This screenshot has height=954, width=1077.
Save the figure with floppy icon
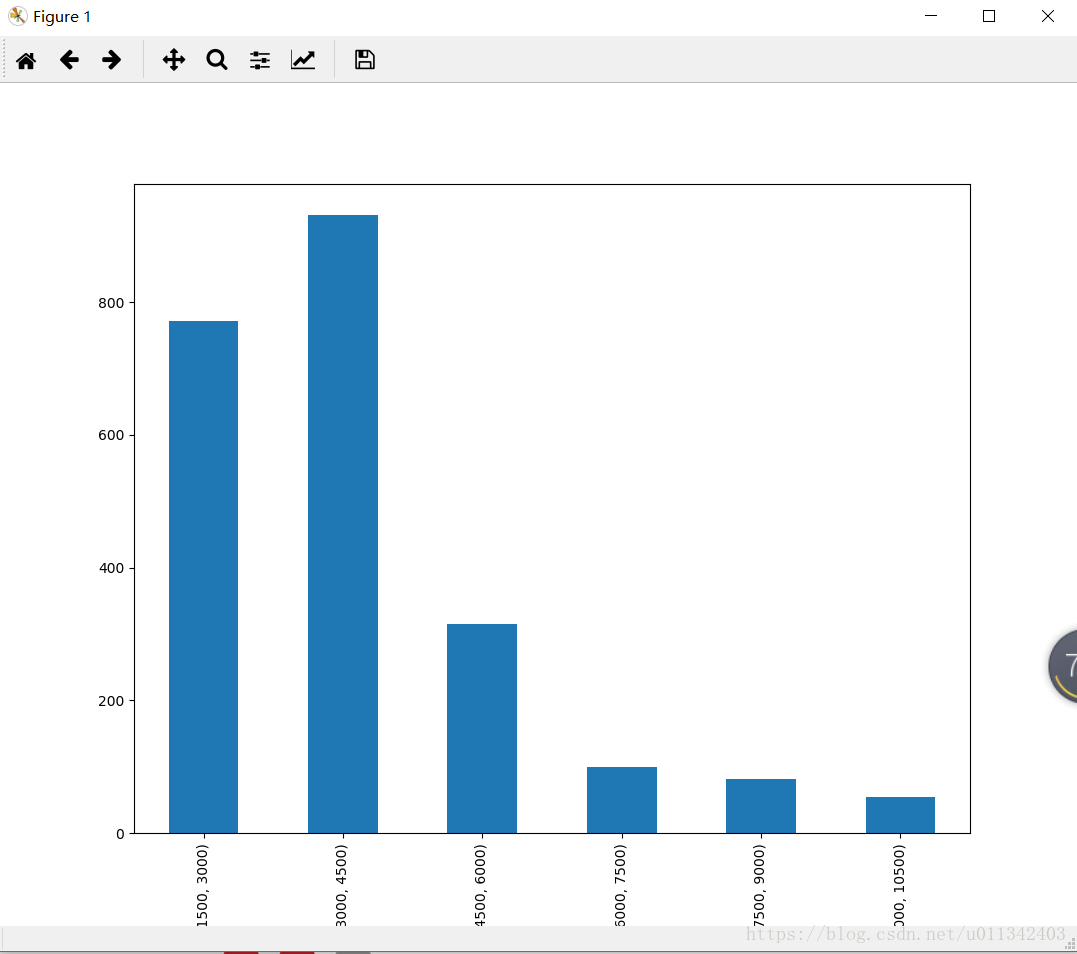365,60
